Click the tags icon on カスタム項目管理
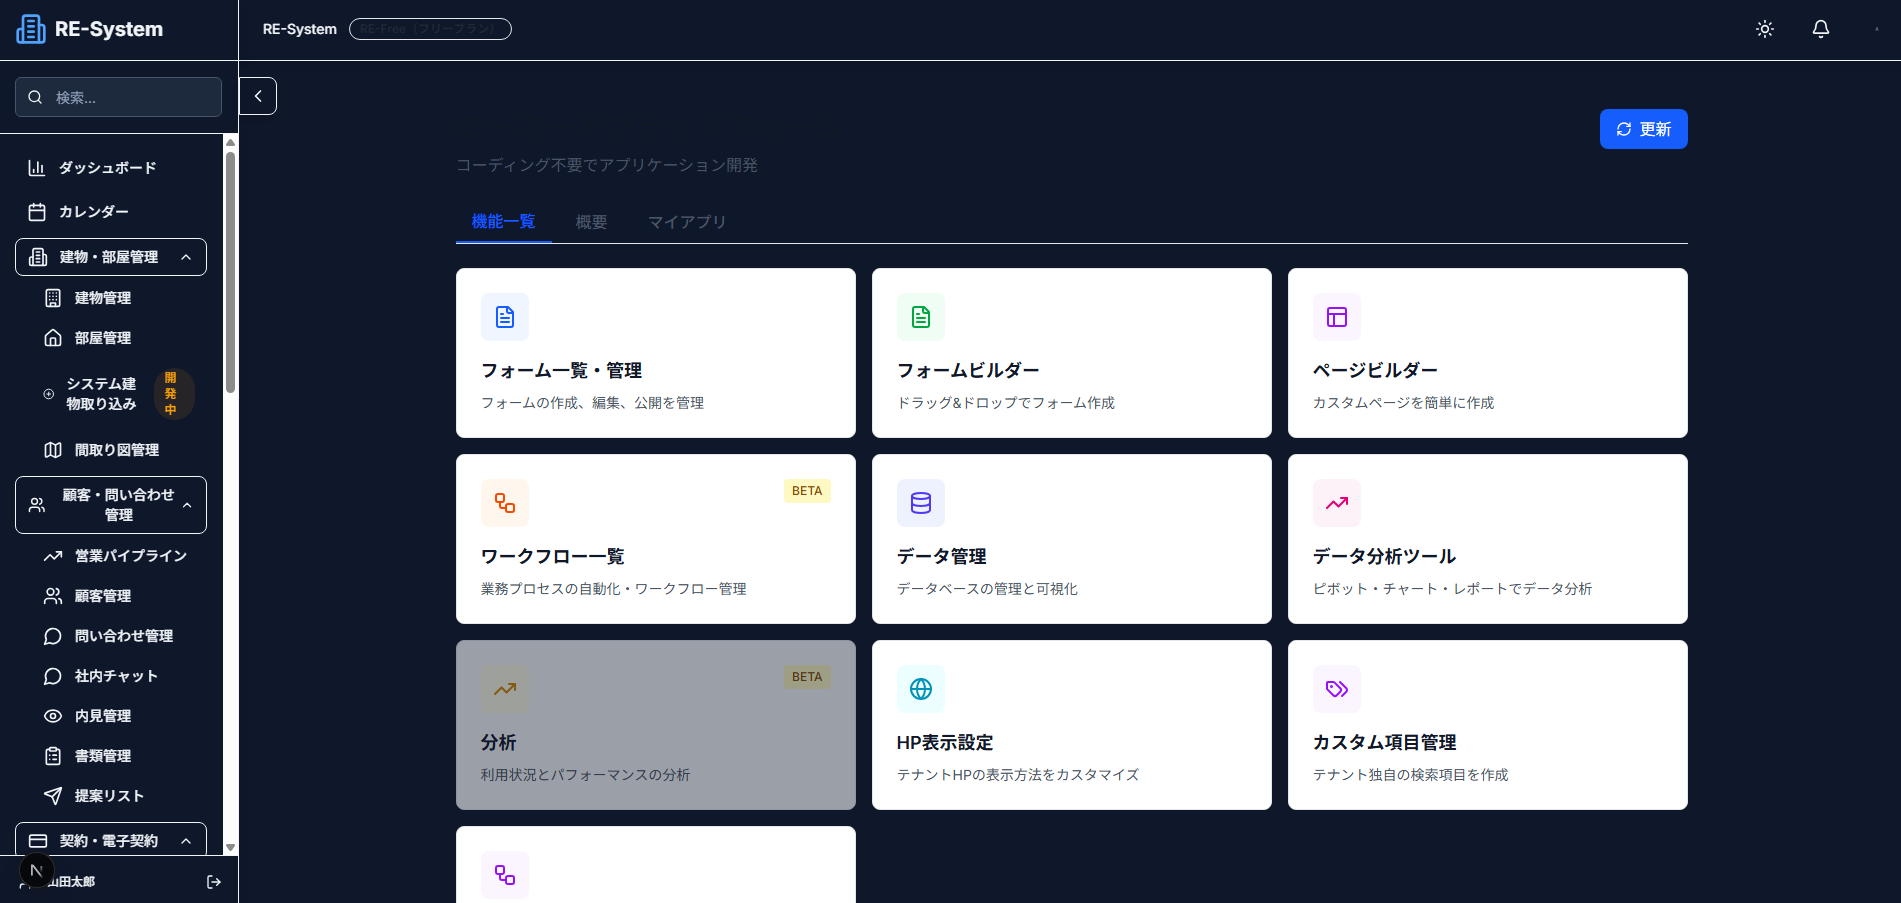 (x=1337, y=689)
